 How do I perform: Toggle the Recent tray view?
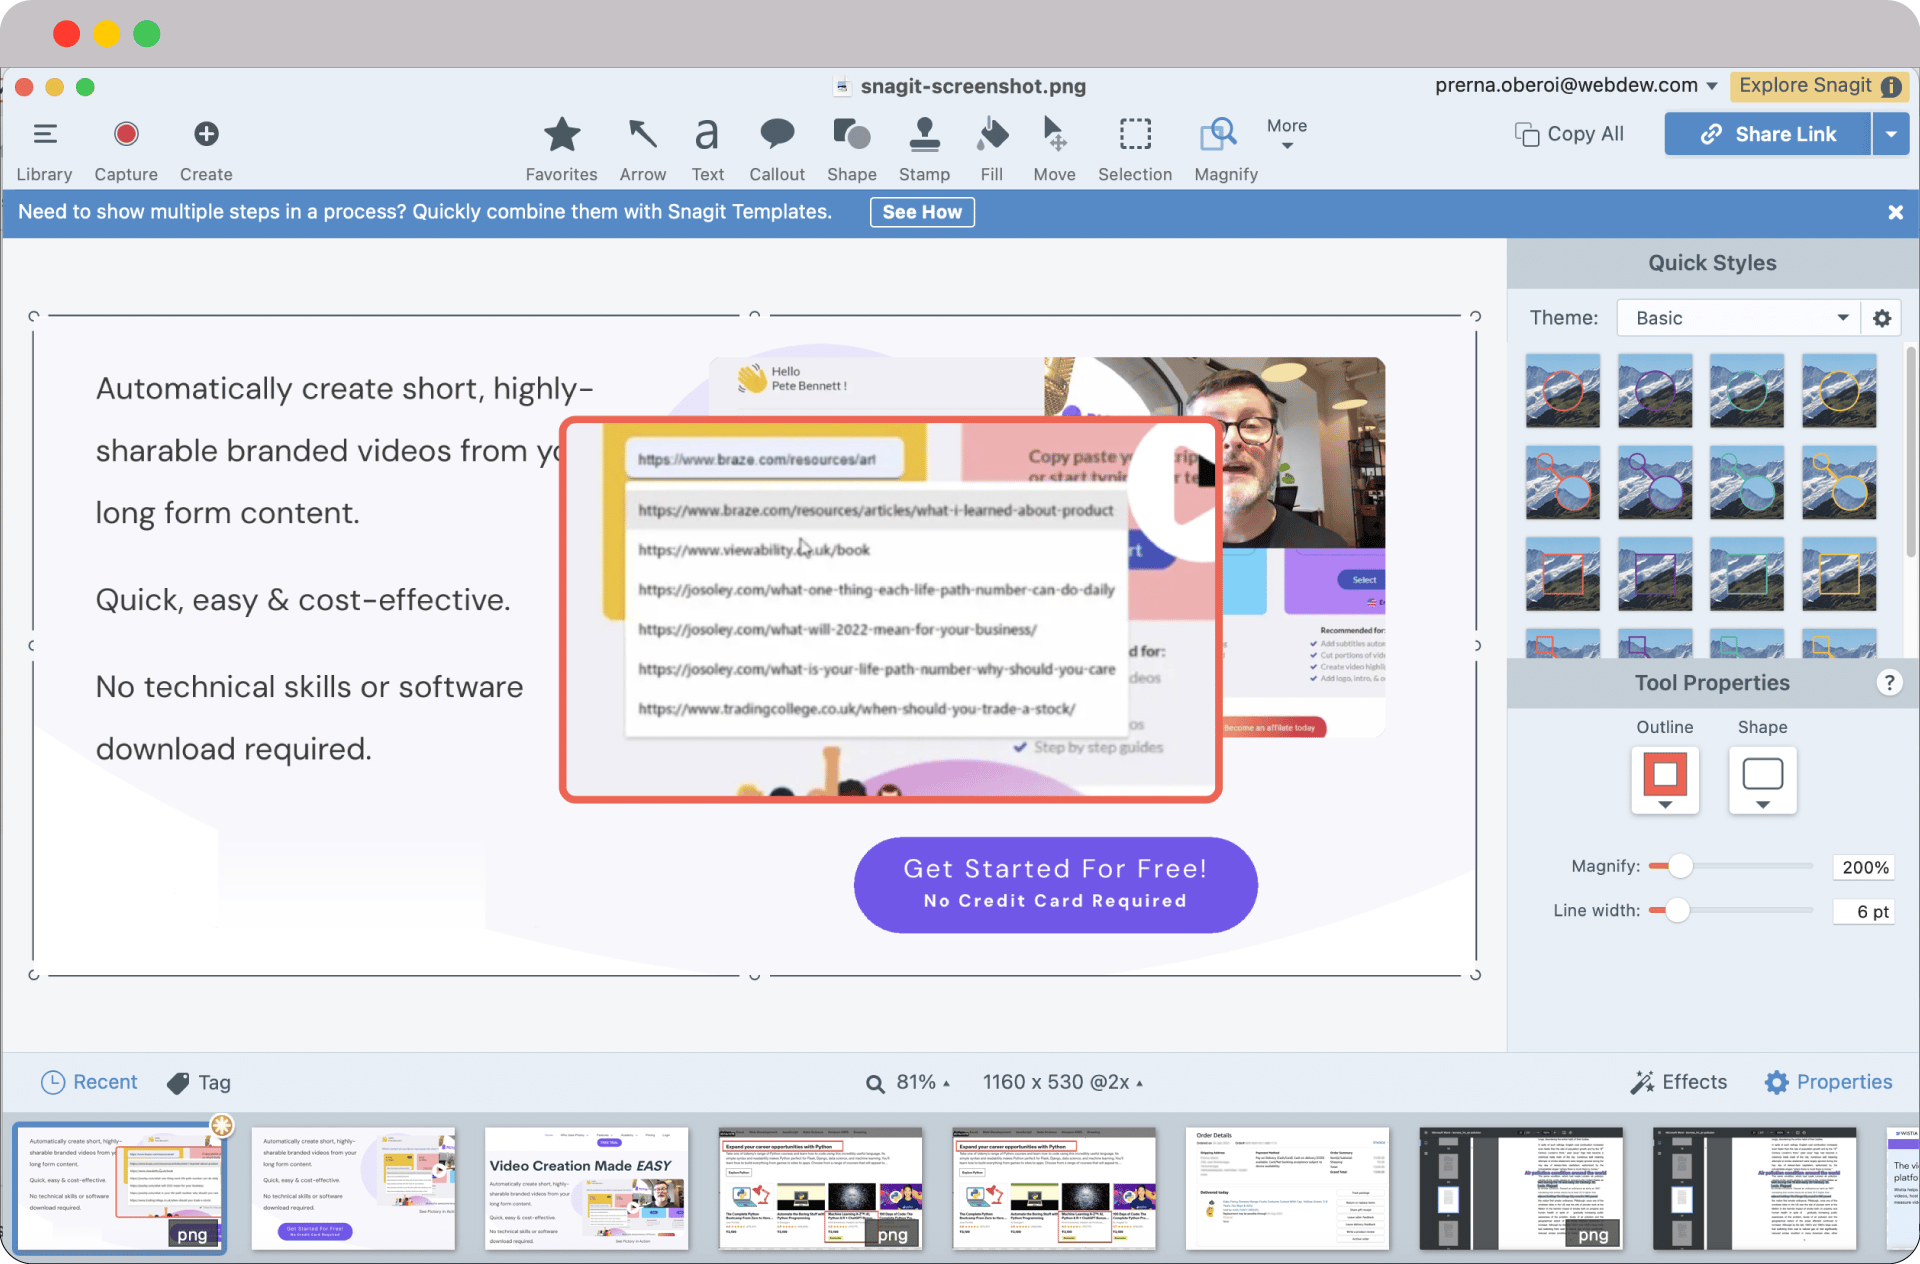89,1082
